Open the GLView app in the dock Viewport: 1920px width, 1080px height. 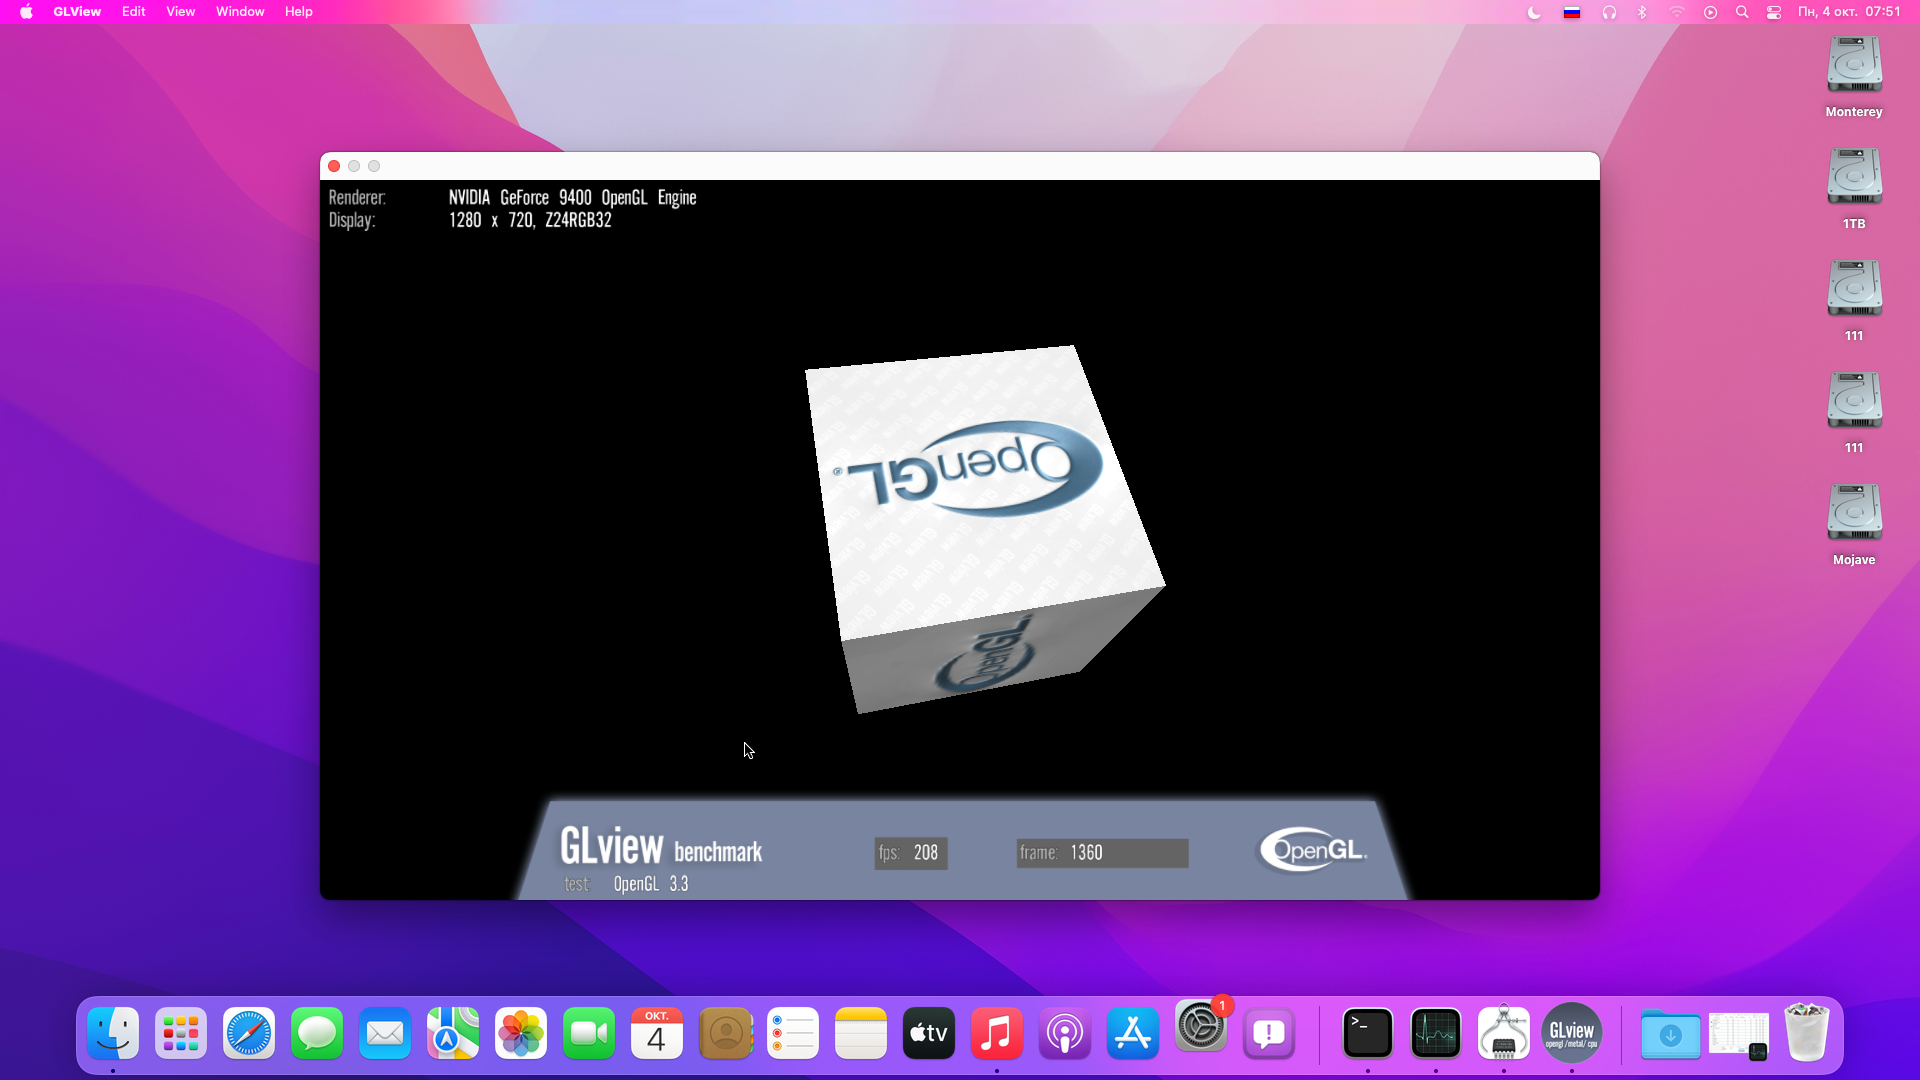coord(1571,1033)
